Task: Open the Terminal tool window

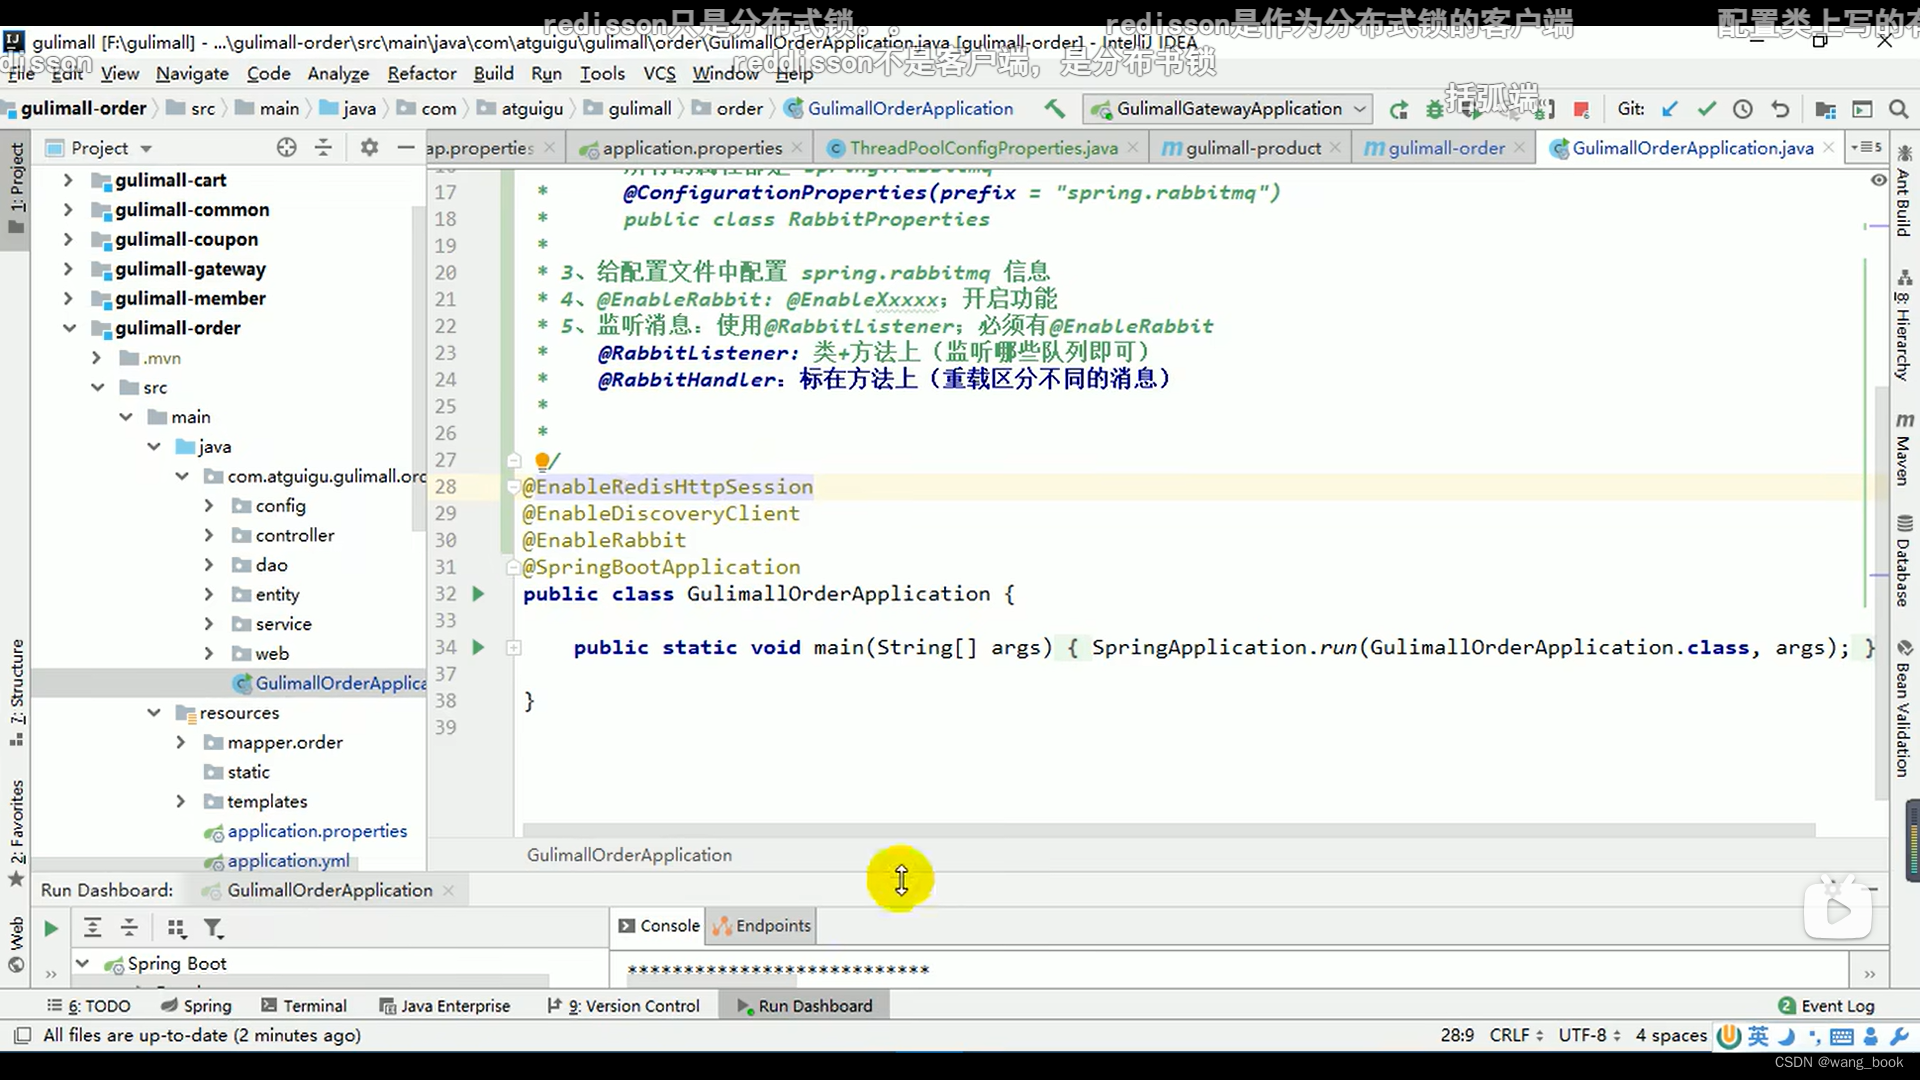Action: click(x=304, y=1007)
